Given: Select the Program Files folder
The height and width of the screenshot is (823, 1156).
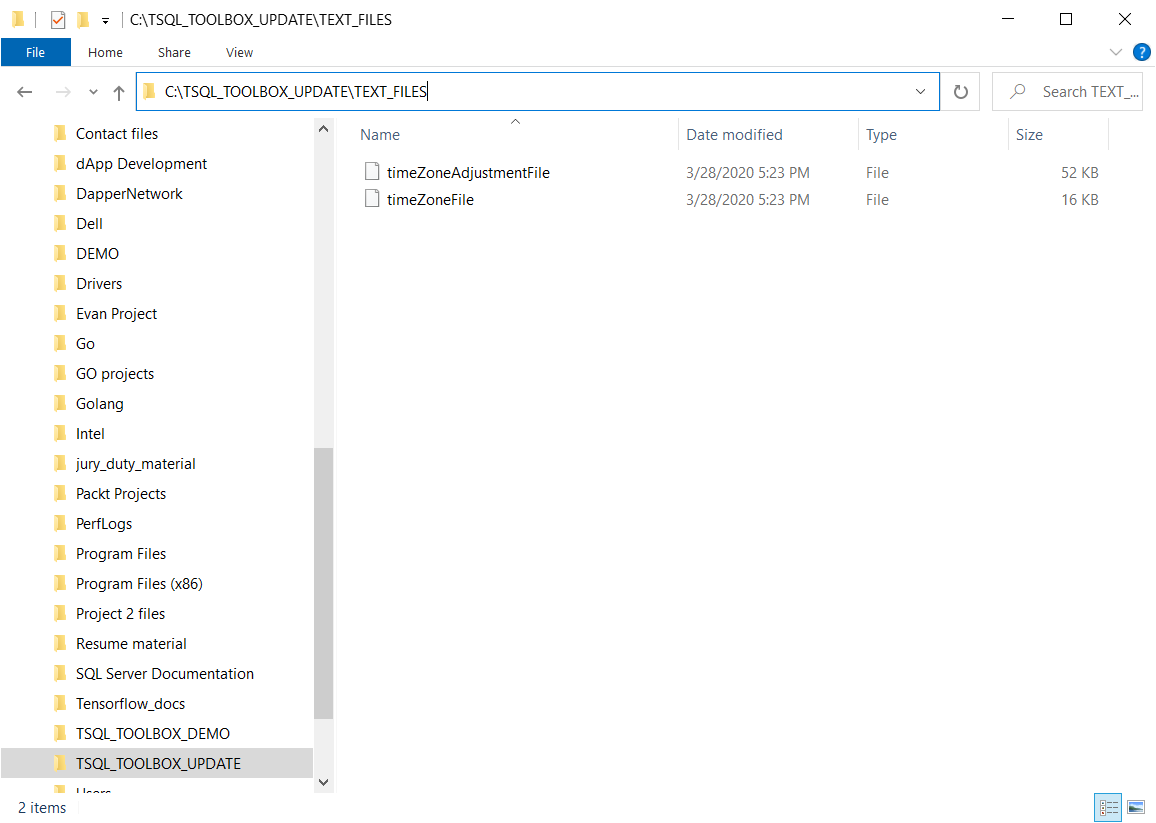Looking at the screenshot, I should [x=121, y=554].
